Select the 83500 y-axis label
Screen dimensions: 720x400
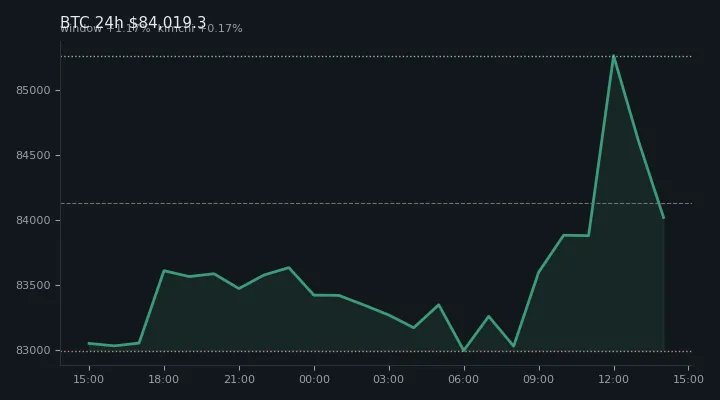coord(33,286)
